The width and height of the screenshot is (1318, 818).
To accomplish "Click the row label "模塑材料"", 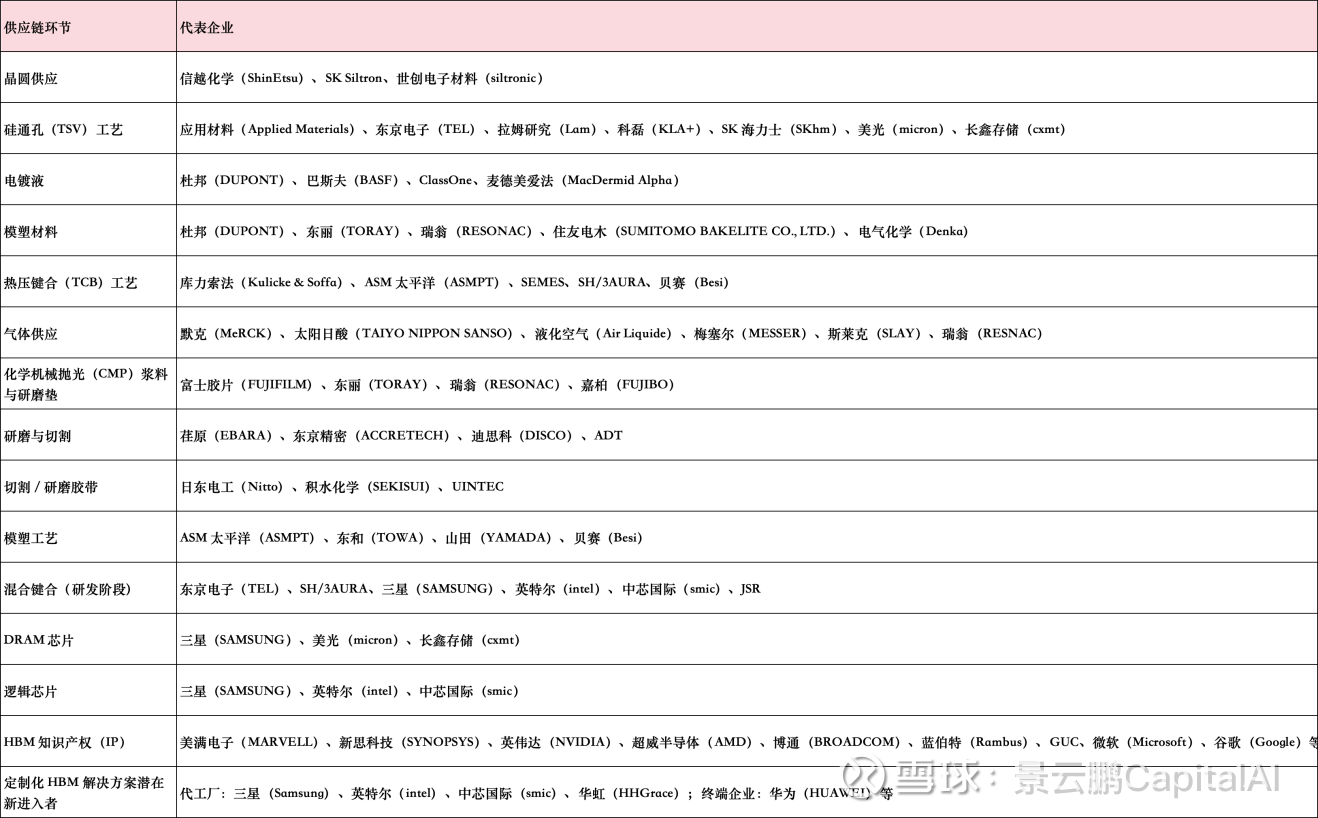I will pos(31,232).
